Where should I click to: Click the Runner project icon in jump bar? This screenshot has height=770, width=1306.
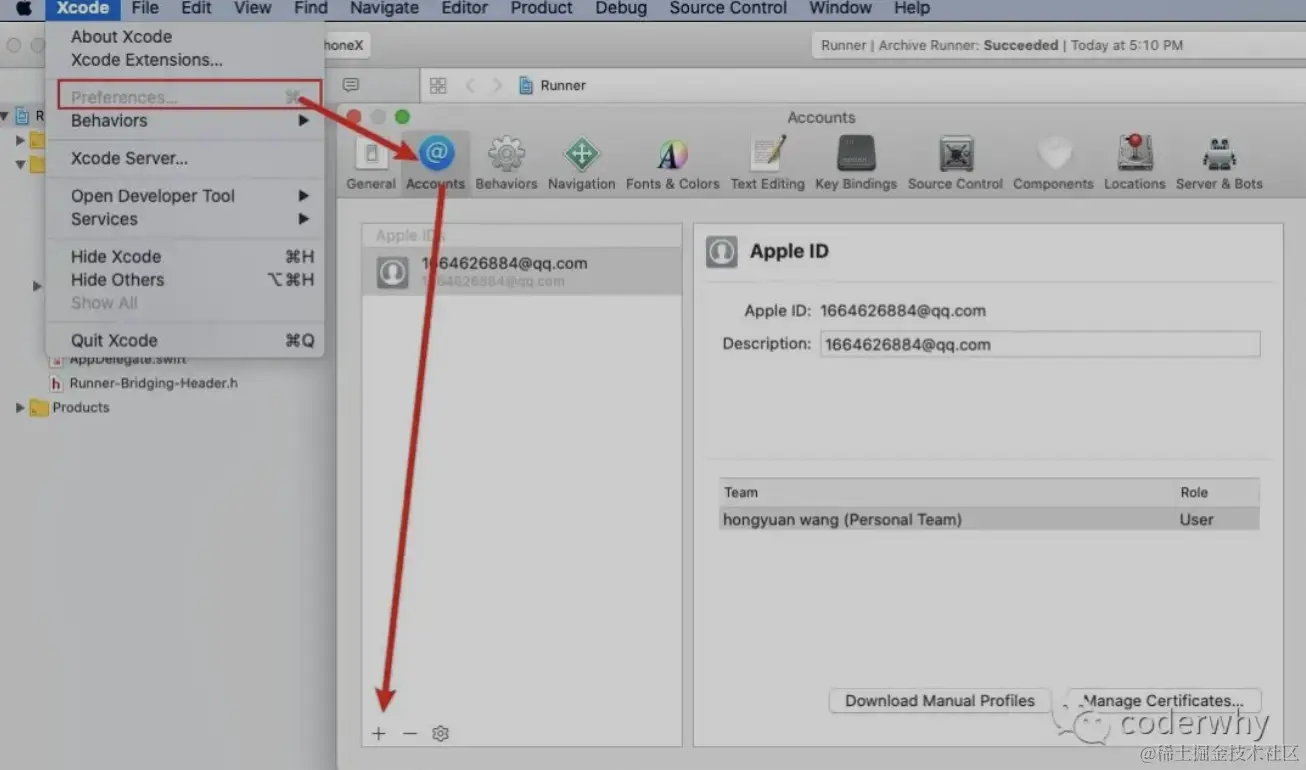(526, 86)
